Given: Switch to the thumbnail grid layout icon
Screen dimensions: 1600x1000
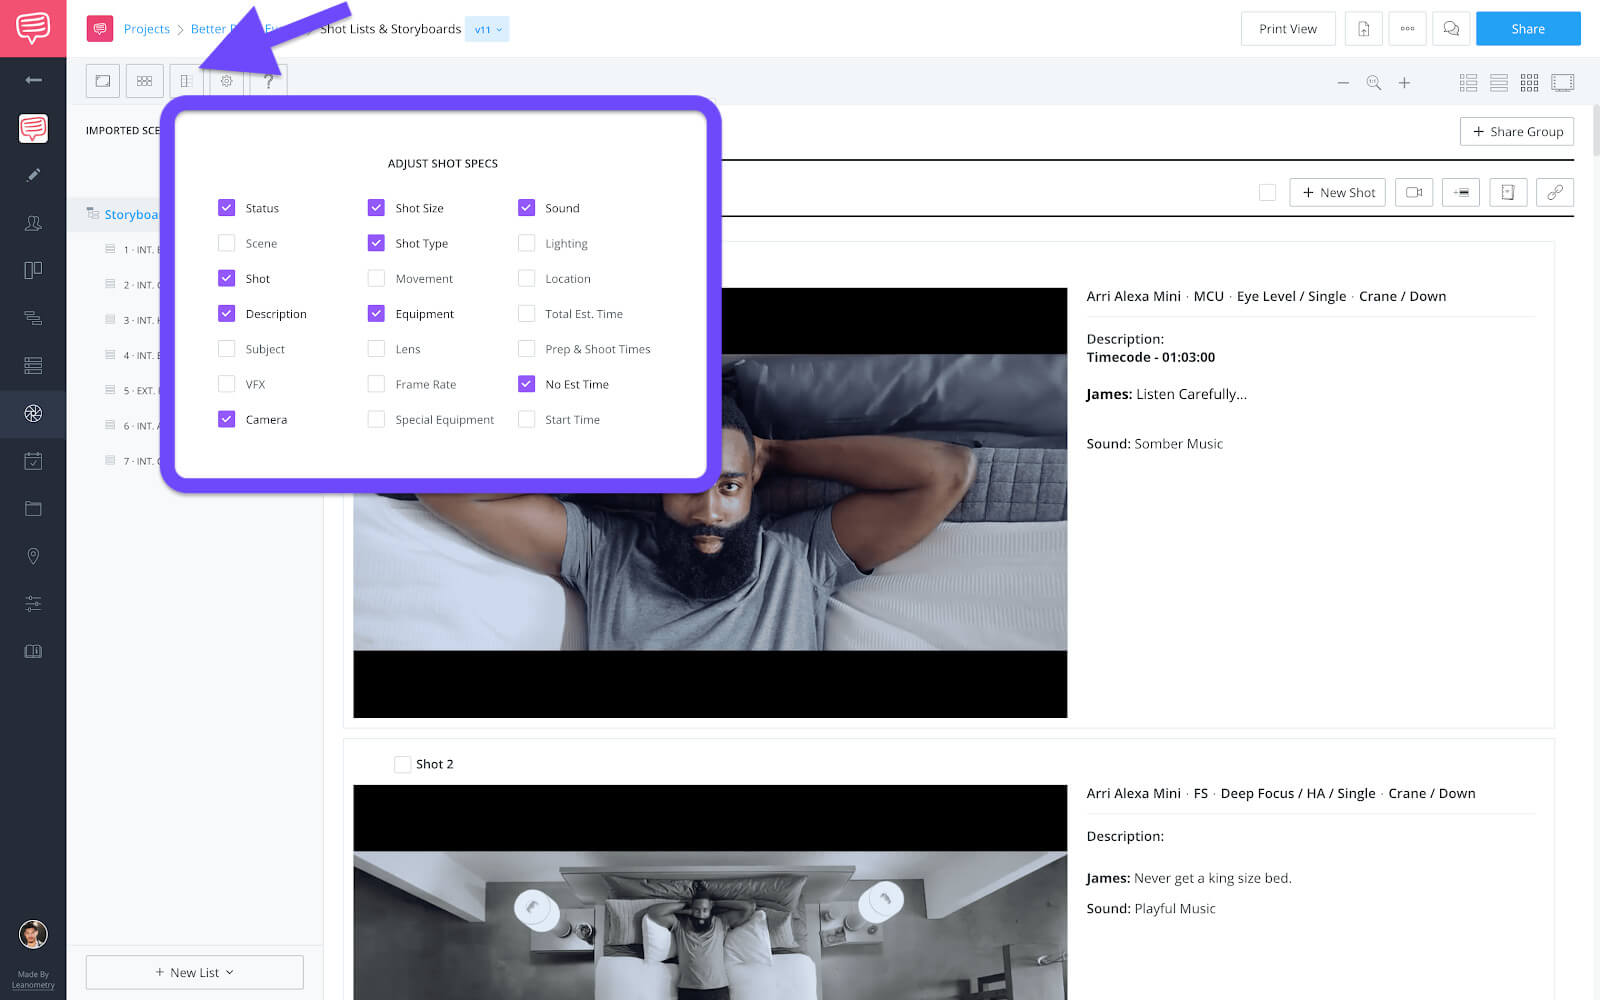Looking at the screenshot, I should [1529, 83].
